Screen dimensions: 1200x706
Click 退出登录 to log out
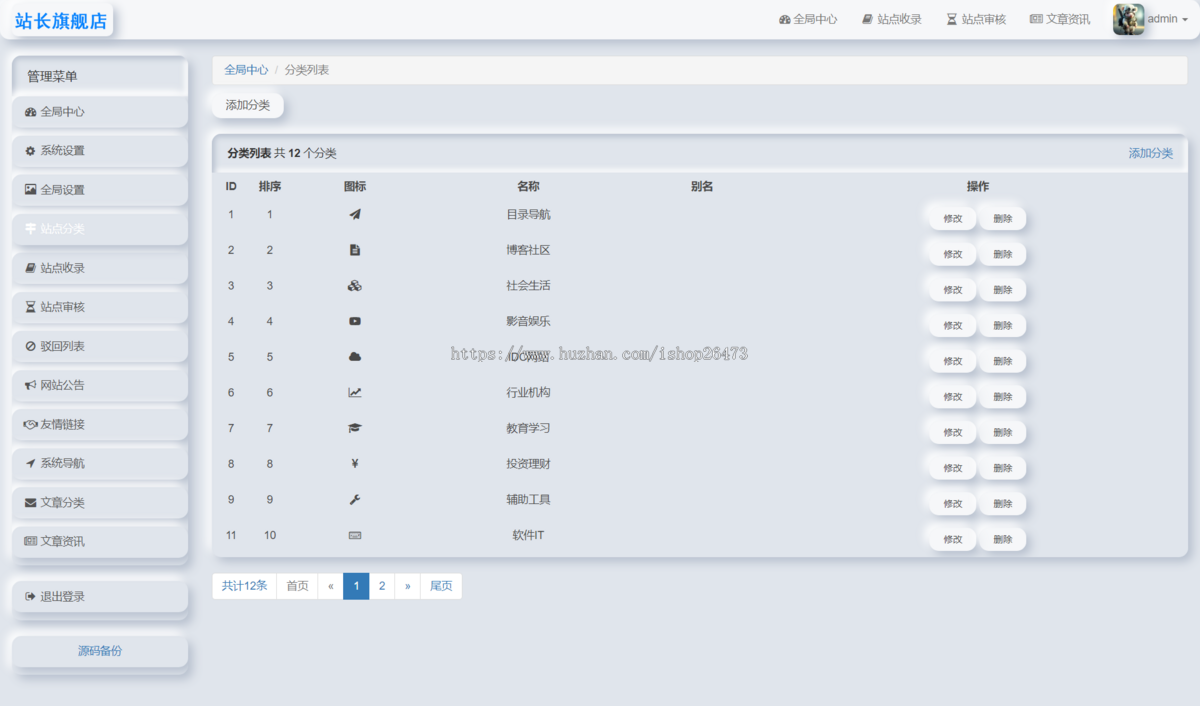click(100, 597)
